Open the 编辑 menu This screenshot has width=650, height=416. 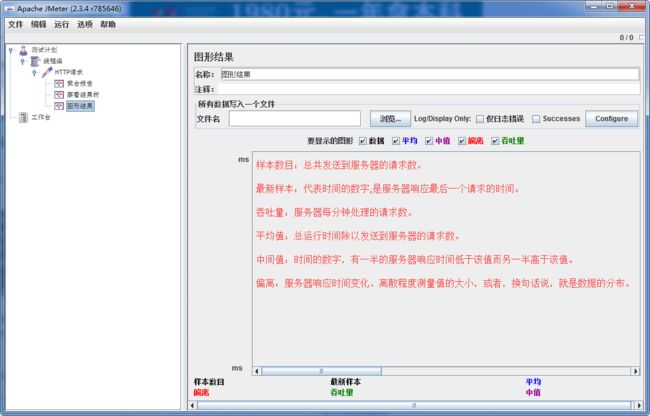click(x=39, y=24)
